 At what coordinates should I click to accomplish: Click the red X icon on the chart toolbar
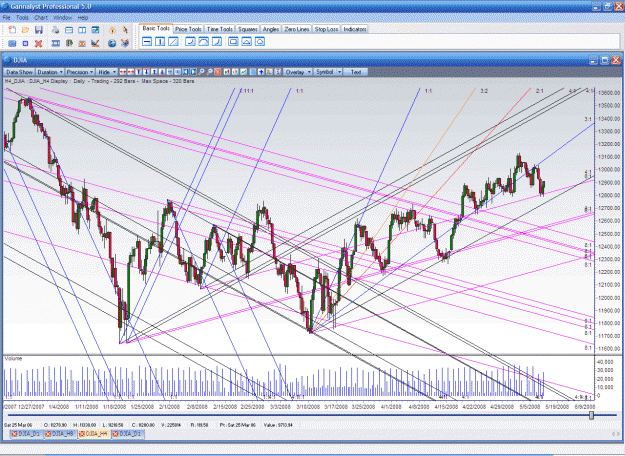[x=218, y=72]
